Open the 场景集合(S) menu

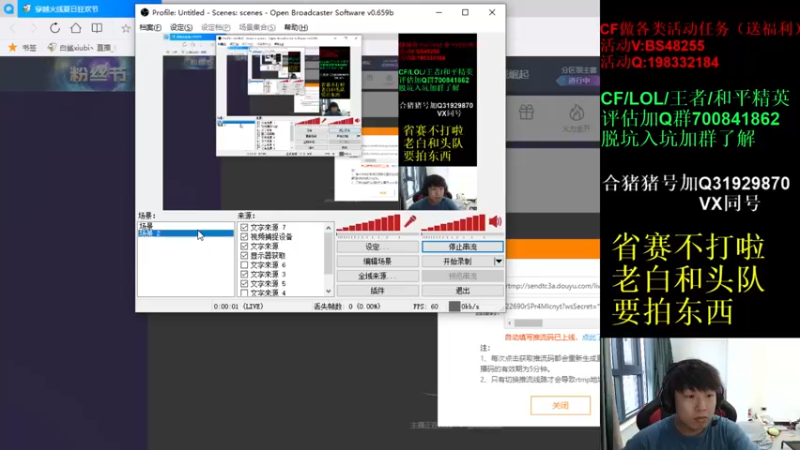257,27
